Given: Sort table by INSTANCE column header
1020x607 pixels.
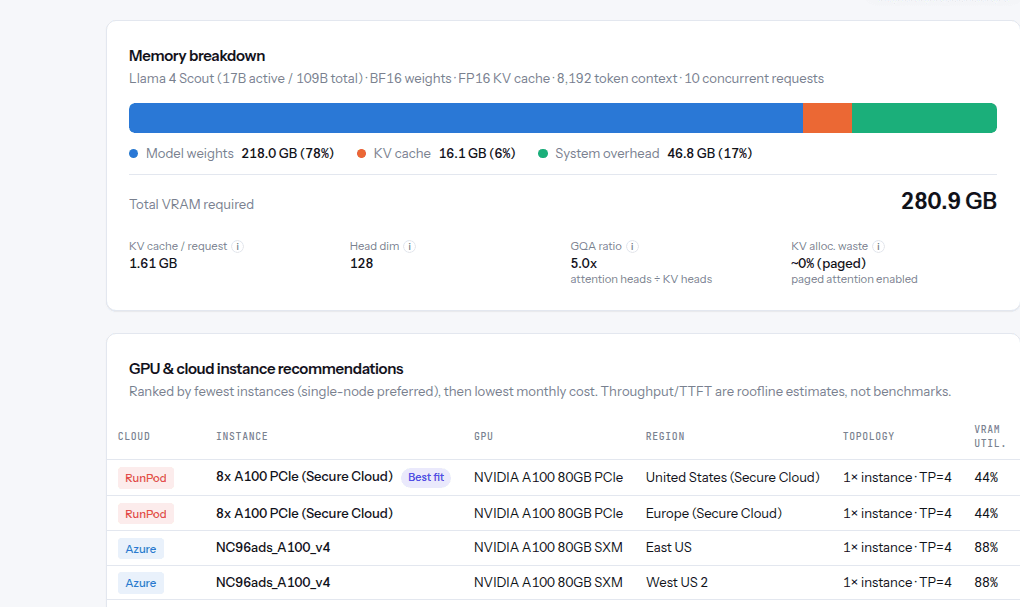Looking at the screenshot, I should pos(242,437).
